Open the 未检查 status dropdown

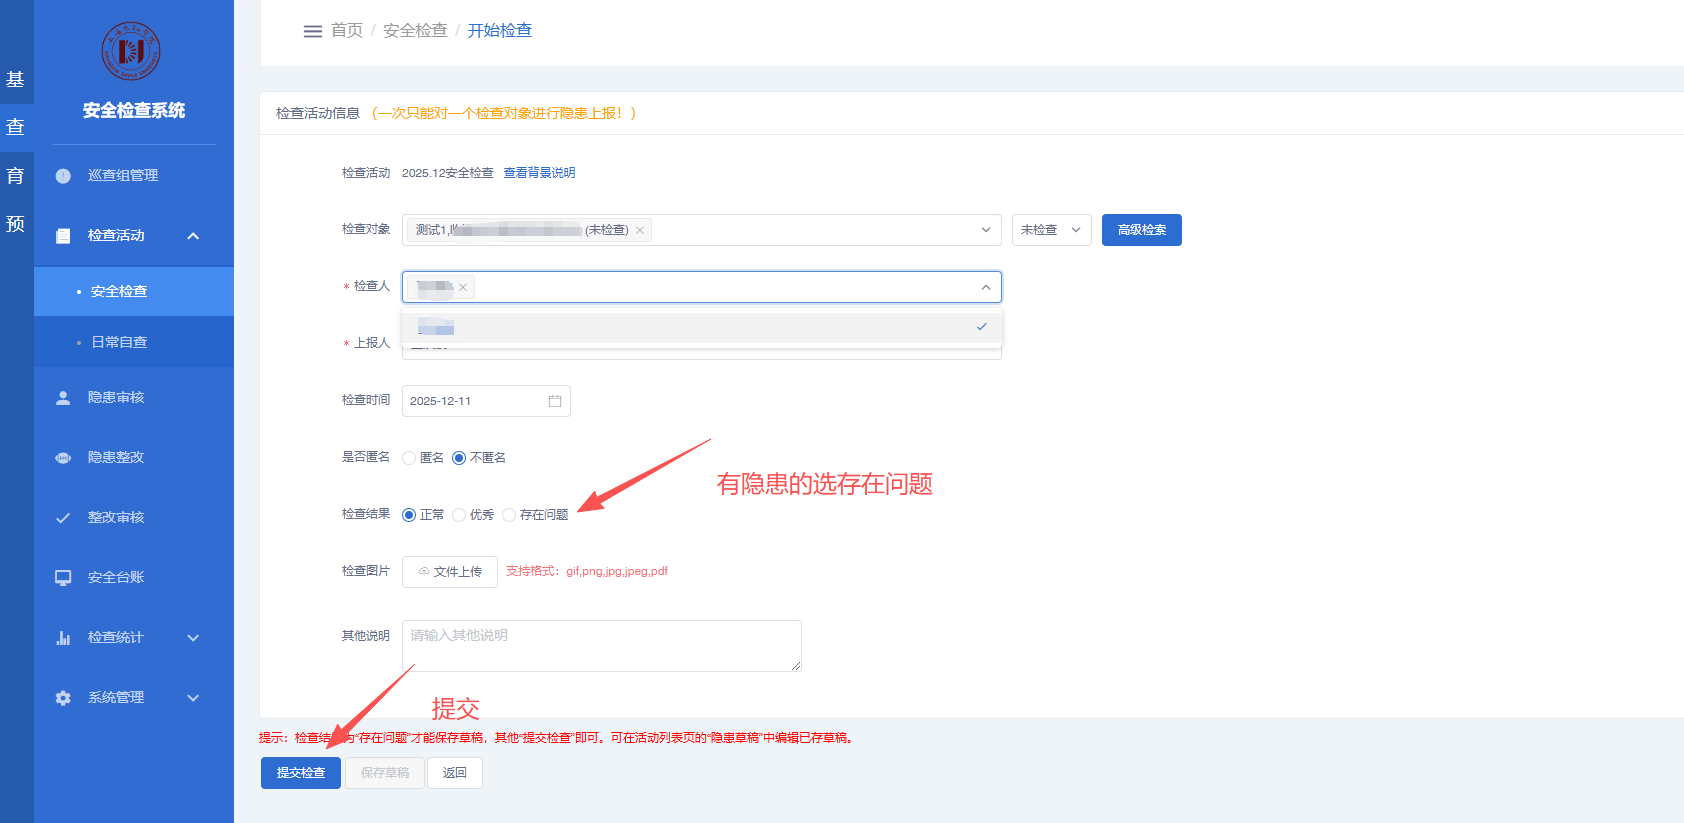click(1051, 230)
